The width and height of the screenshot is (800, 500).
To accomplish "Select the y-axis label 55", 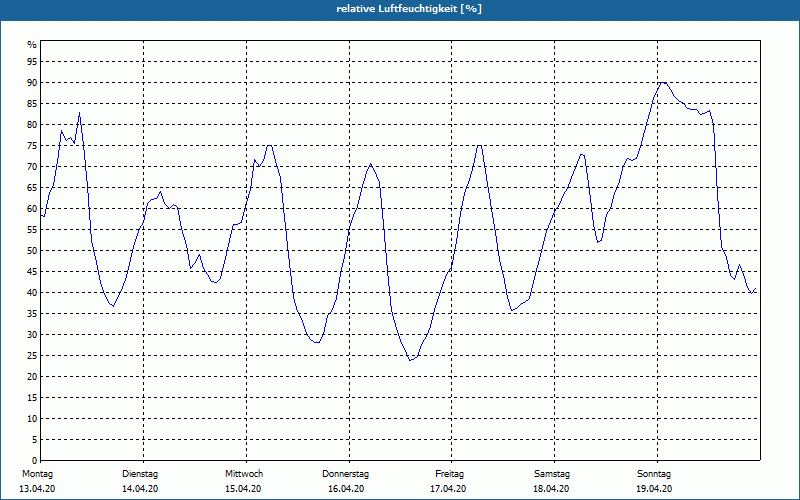I will (x=32, y=230).
